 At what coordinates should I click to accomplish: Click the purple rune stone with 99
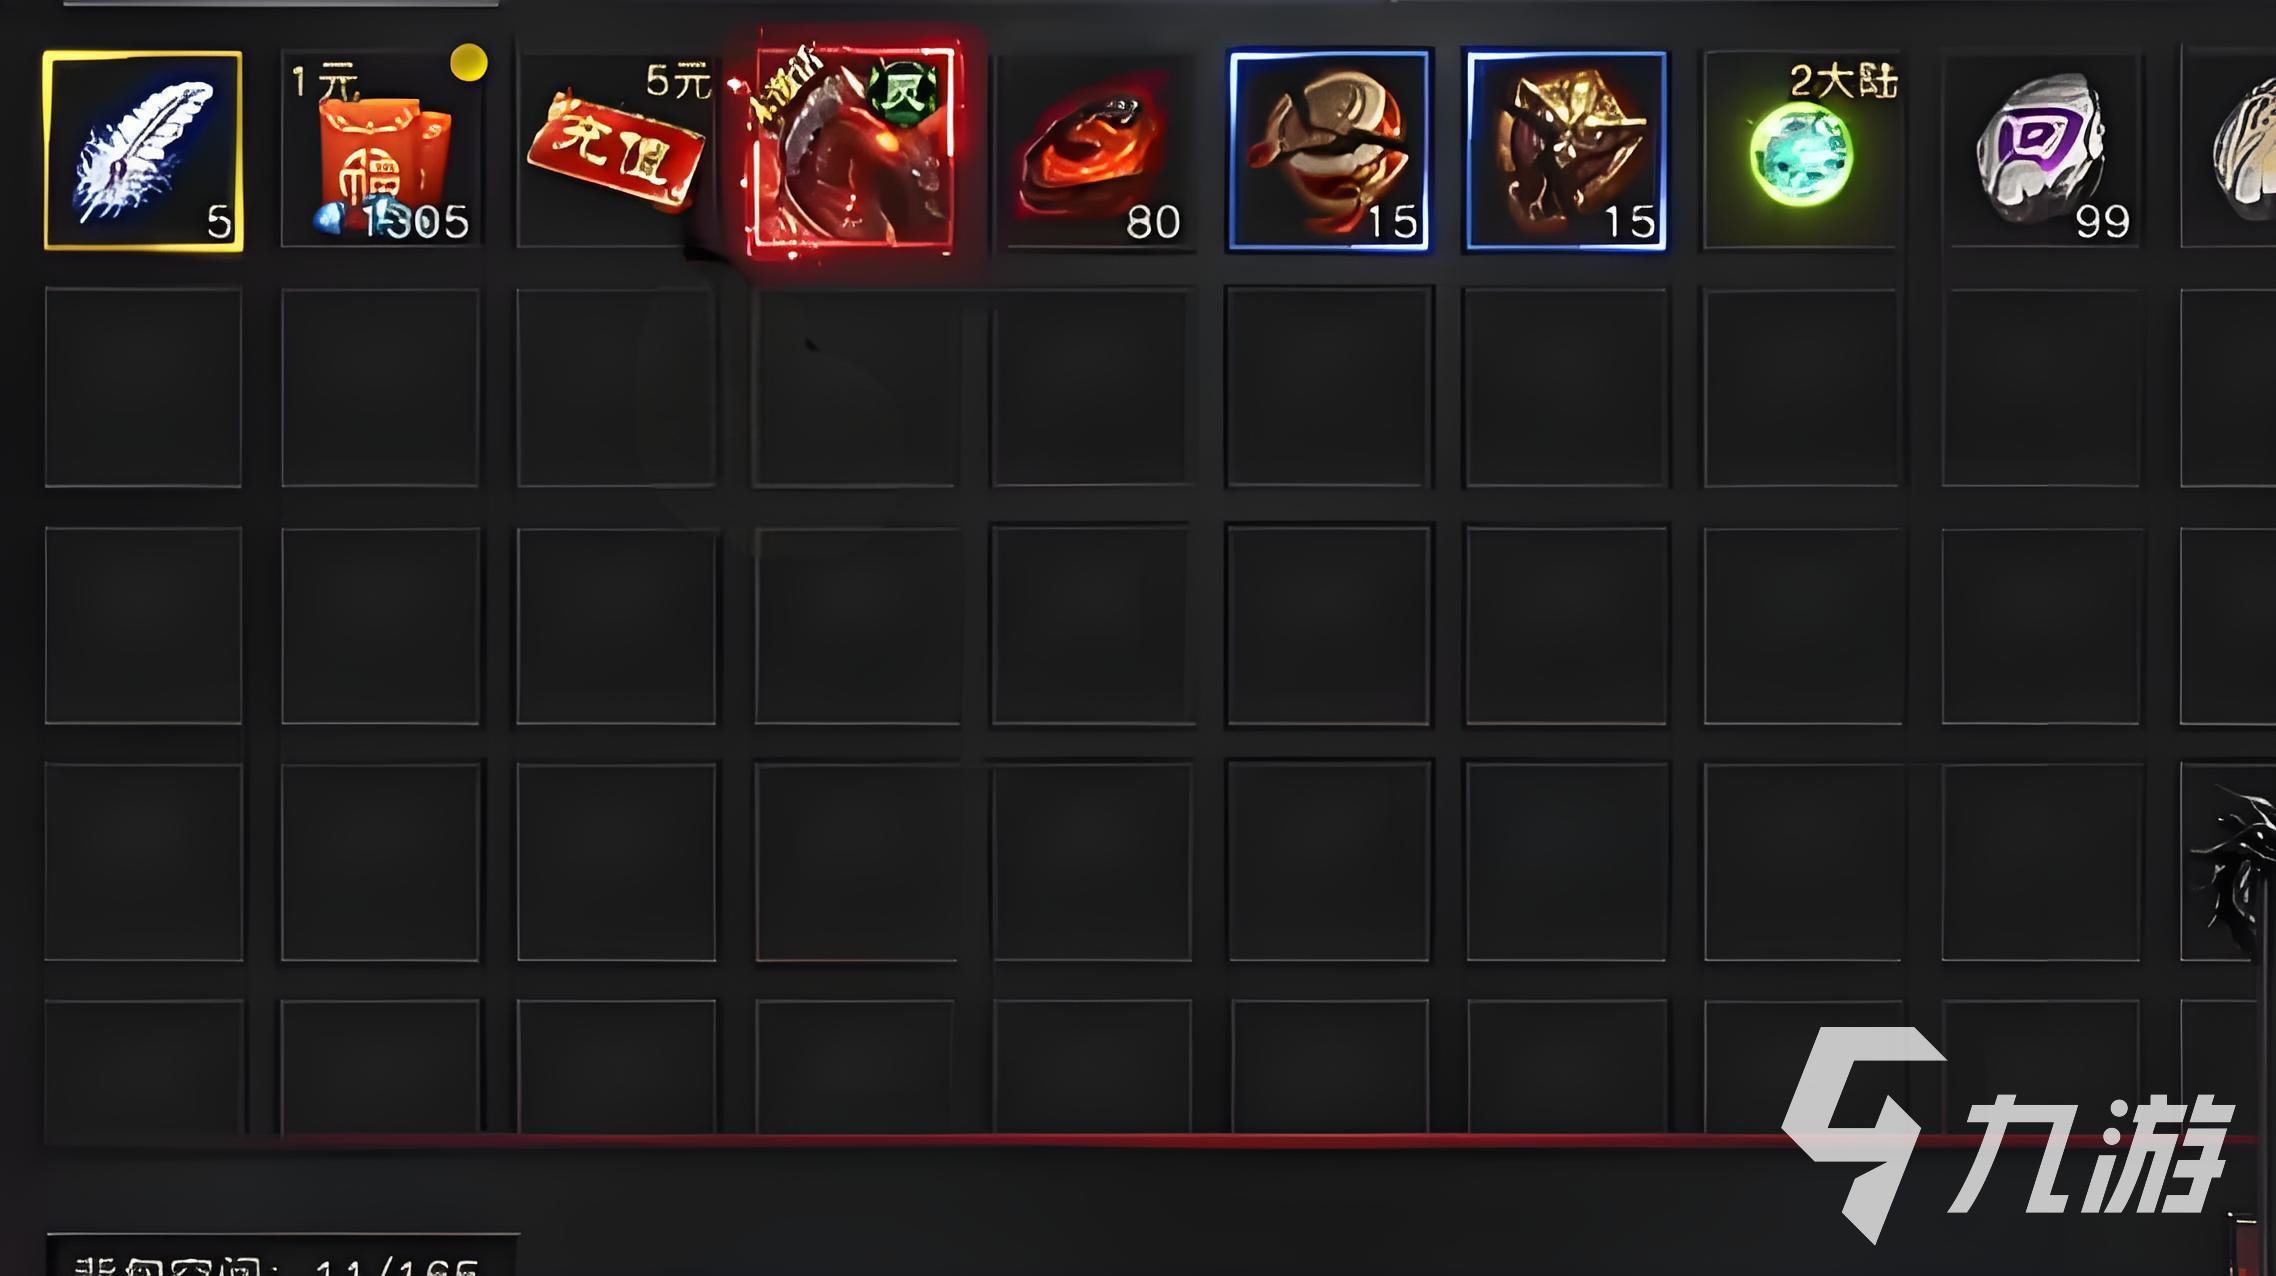pyautogui.click(x=2040, y=150)
